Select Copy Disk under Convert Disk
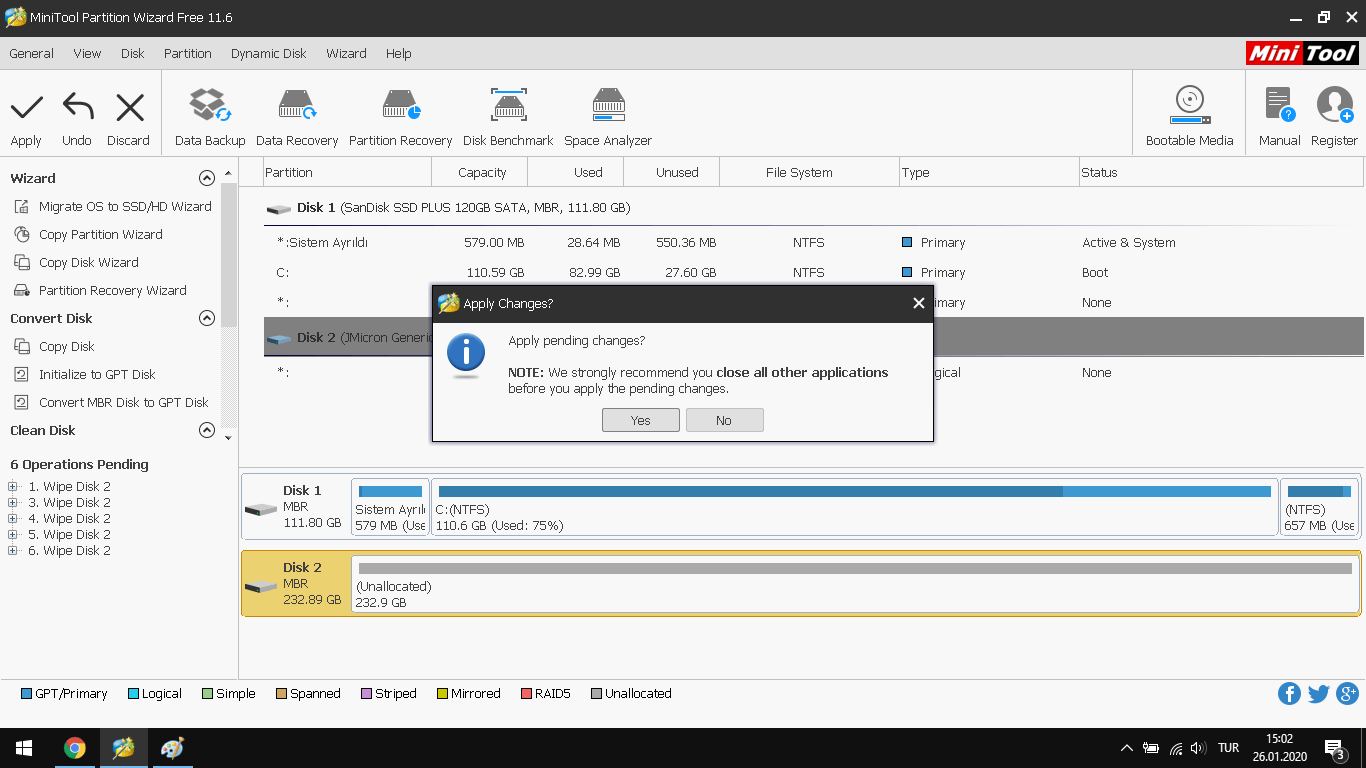 [66, 346]
